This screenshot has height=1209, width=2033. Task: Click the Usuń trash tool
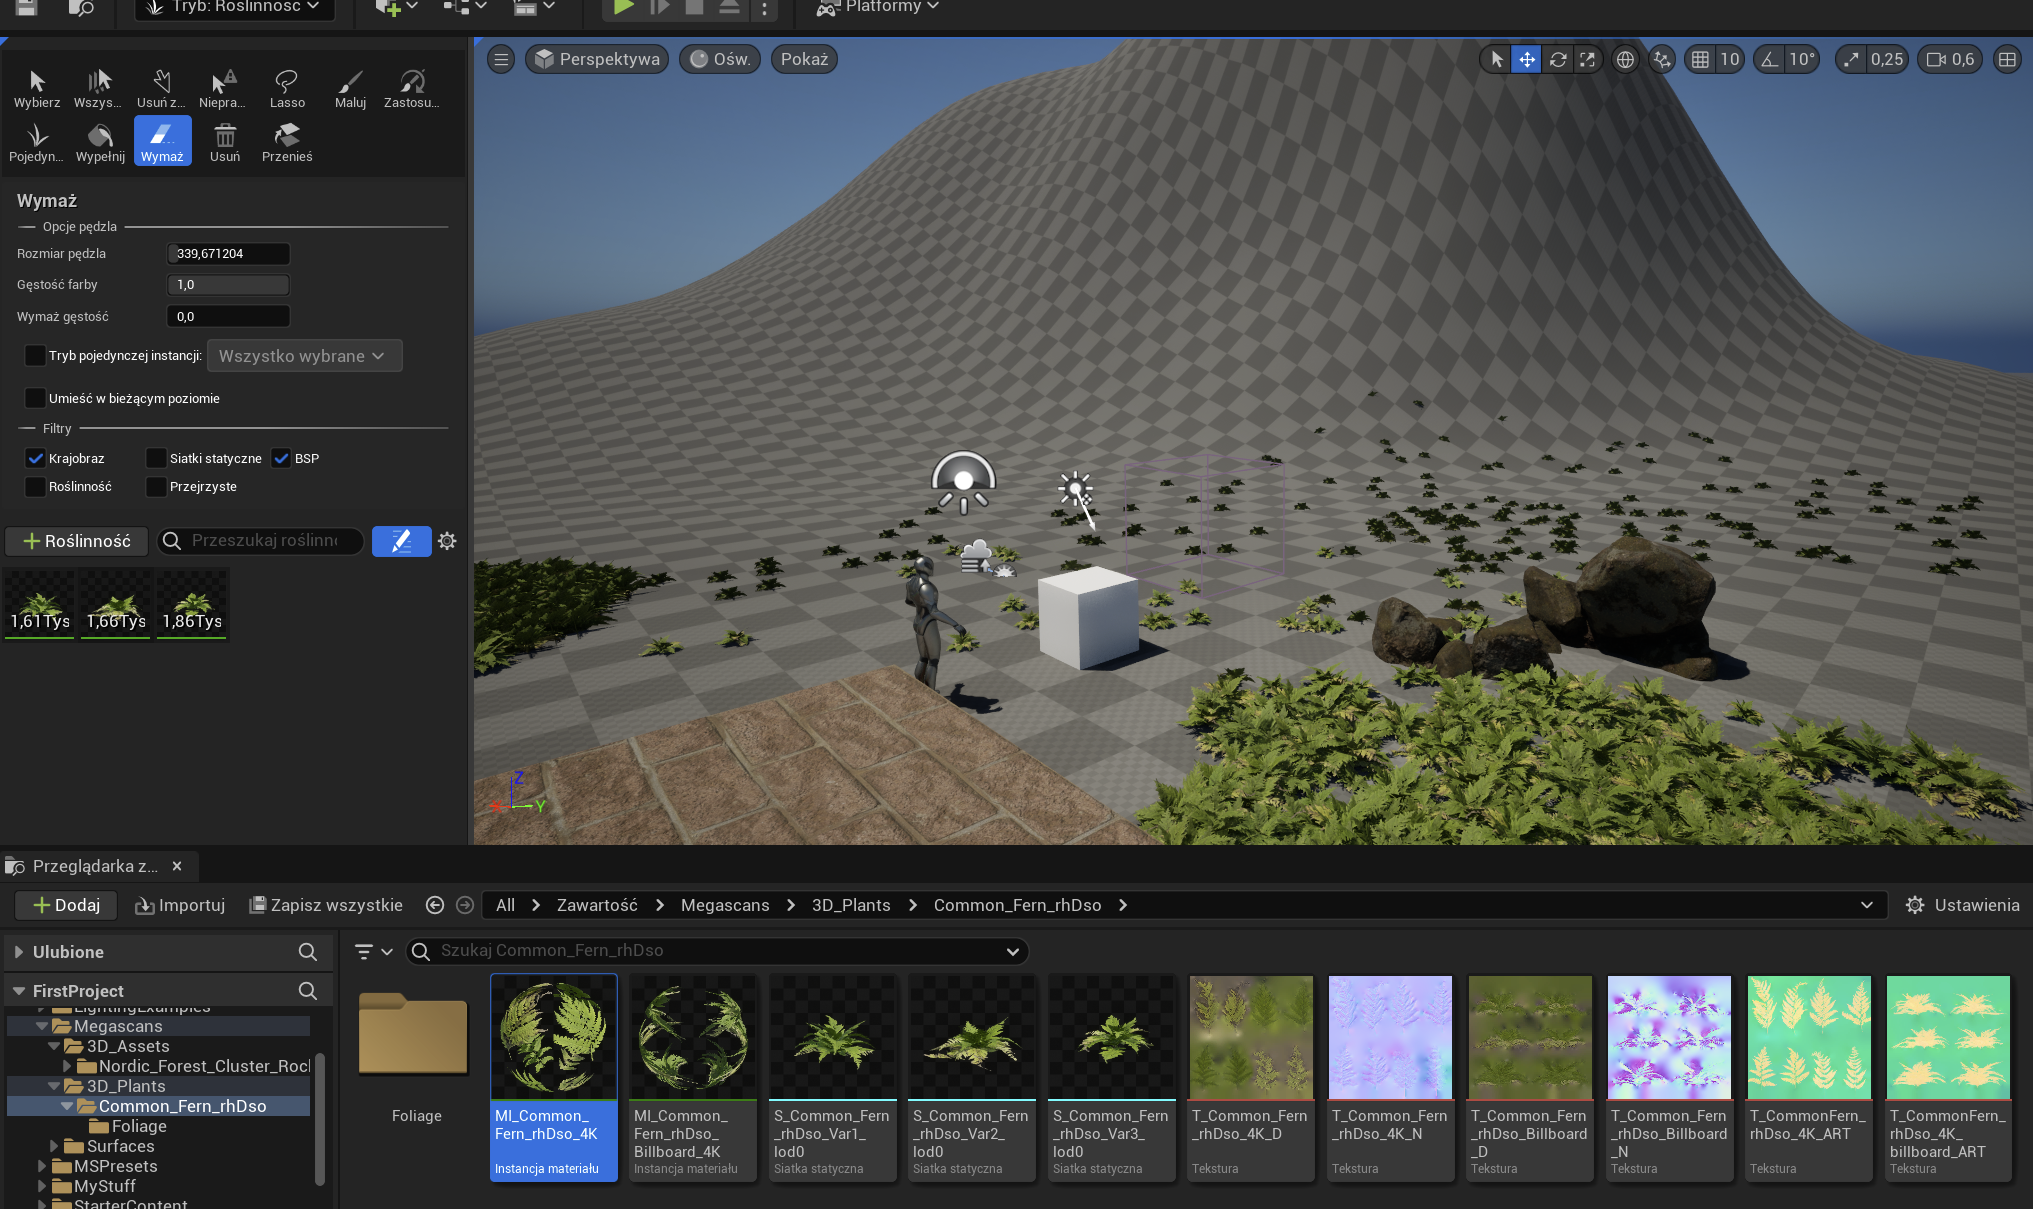[x=225, y=142]
